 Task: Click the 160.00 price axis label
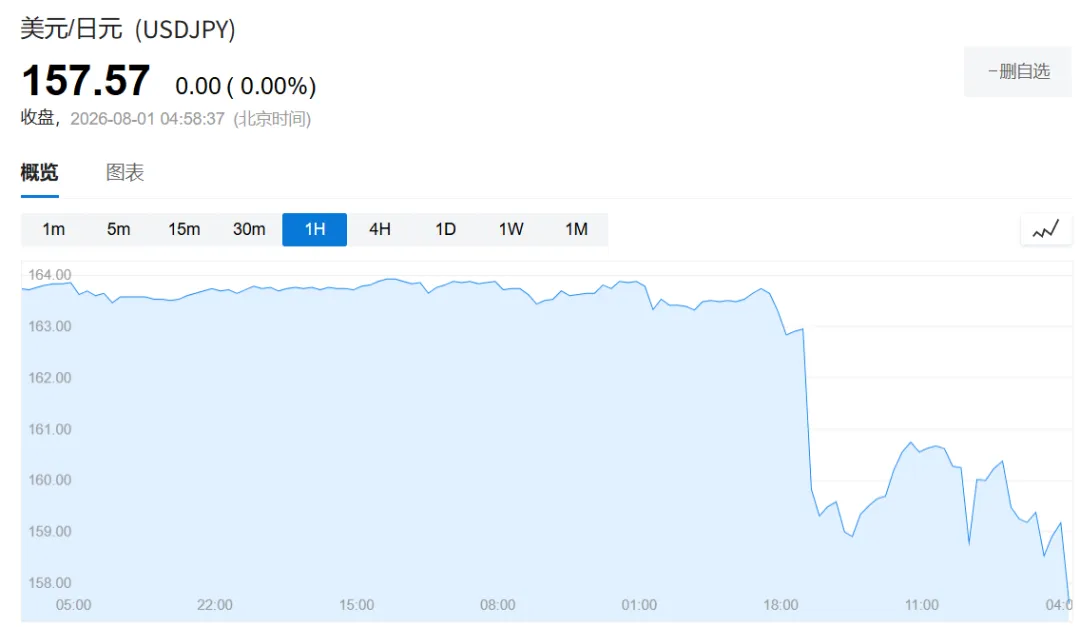point(50,480)
